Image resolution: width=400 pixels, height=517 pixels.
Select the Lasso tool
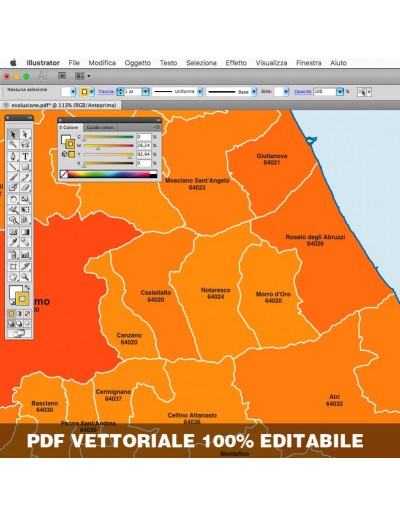[25, 144]
